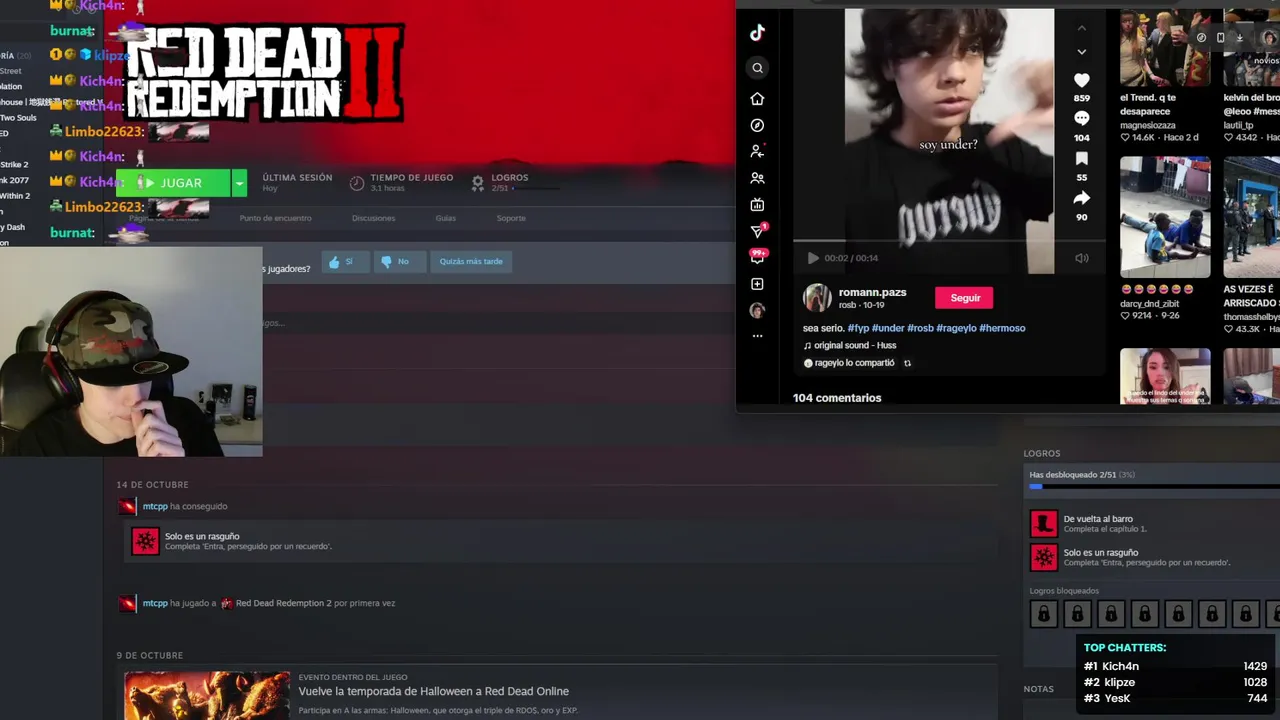The height and width of the screenshot is (720, 1280).
Task: Go to the next video with down chevron
Action: click(1081, 52)
